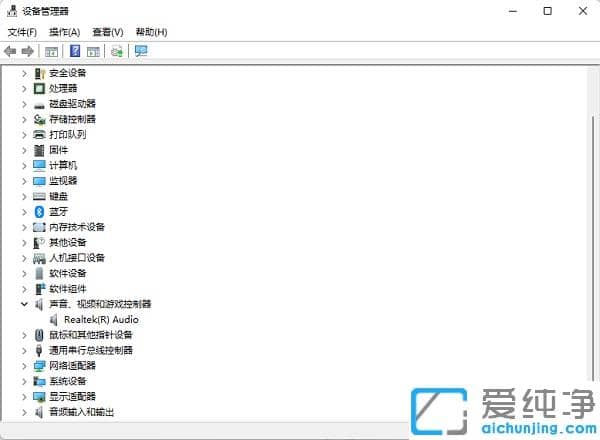This screenshot has height=440, width=600.
Task: Click the 内存技术设备 icon
Action: tap(39, 227)
